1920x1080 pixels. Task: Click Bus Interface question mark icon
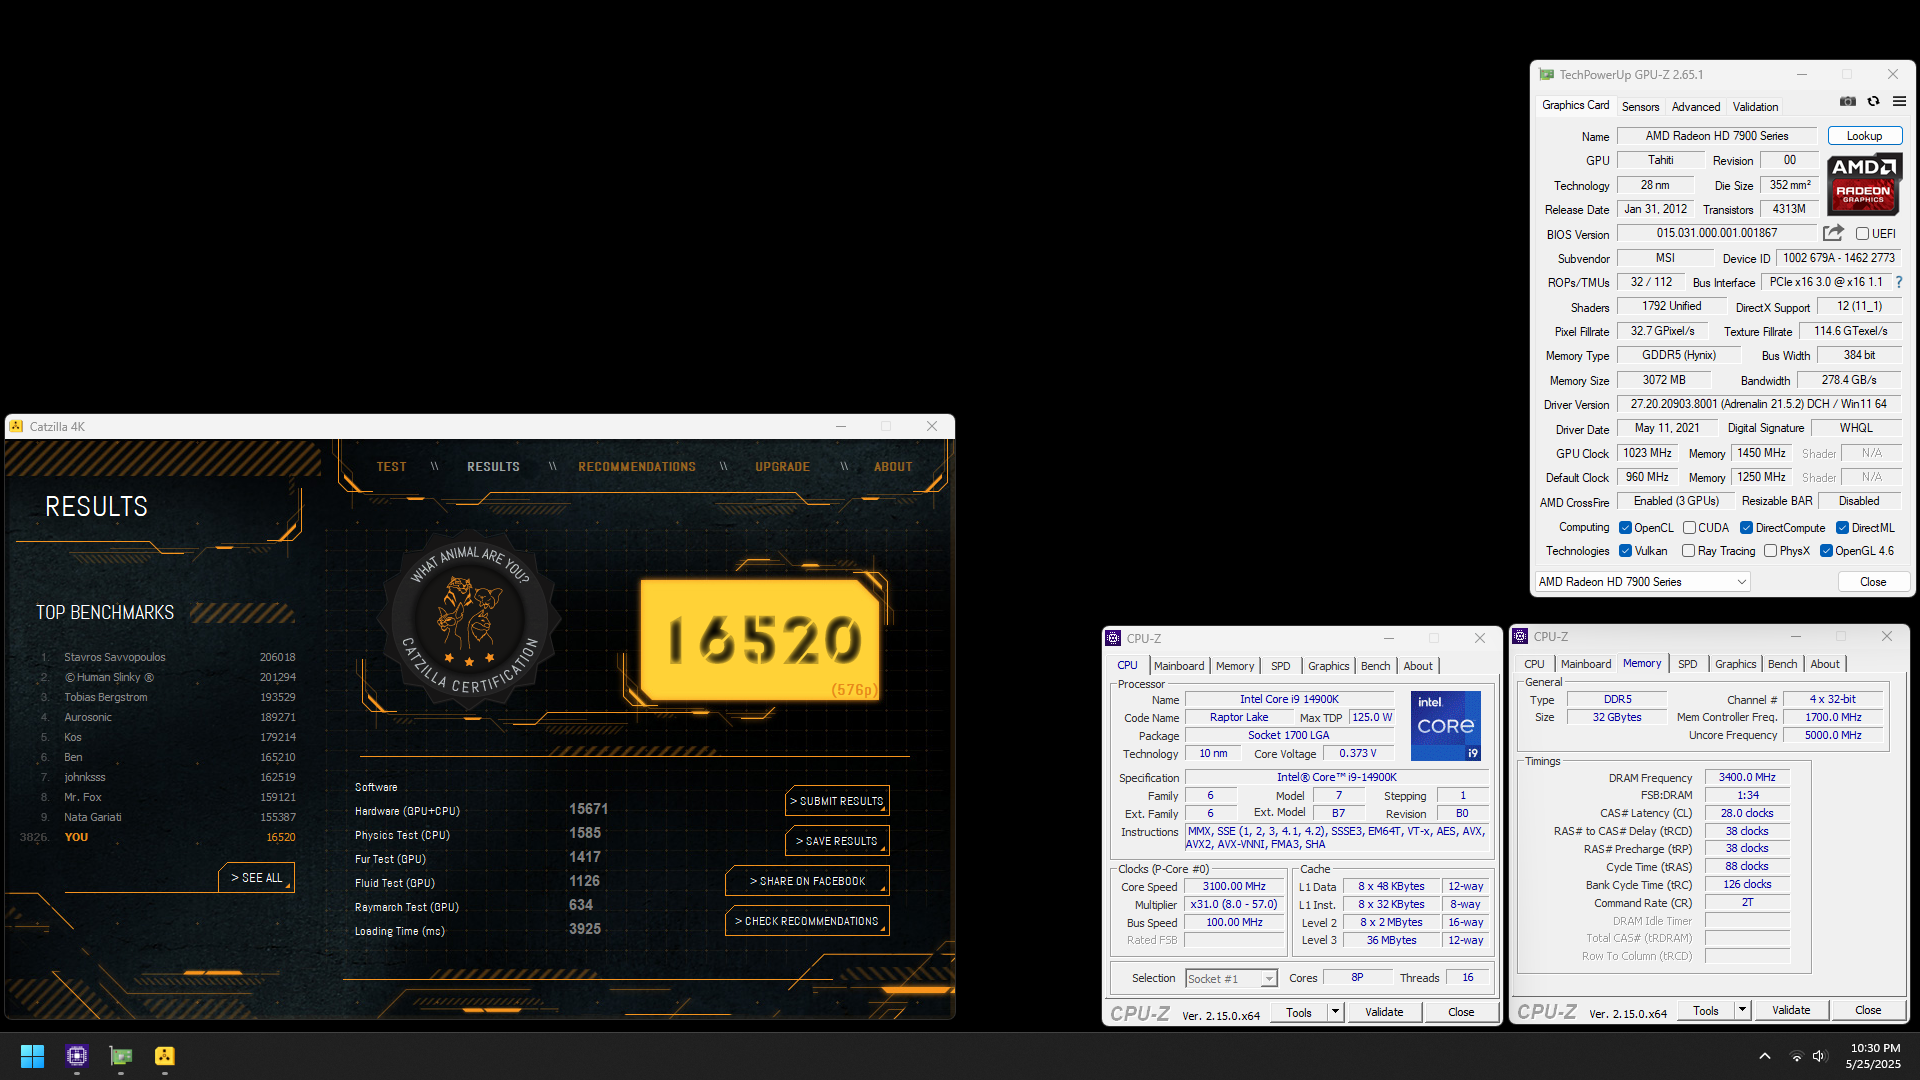tap(1898, 282)
